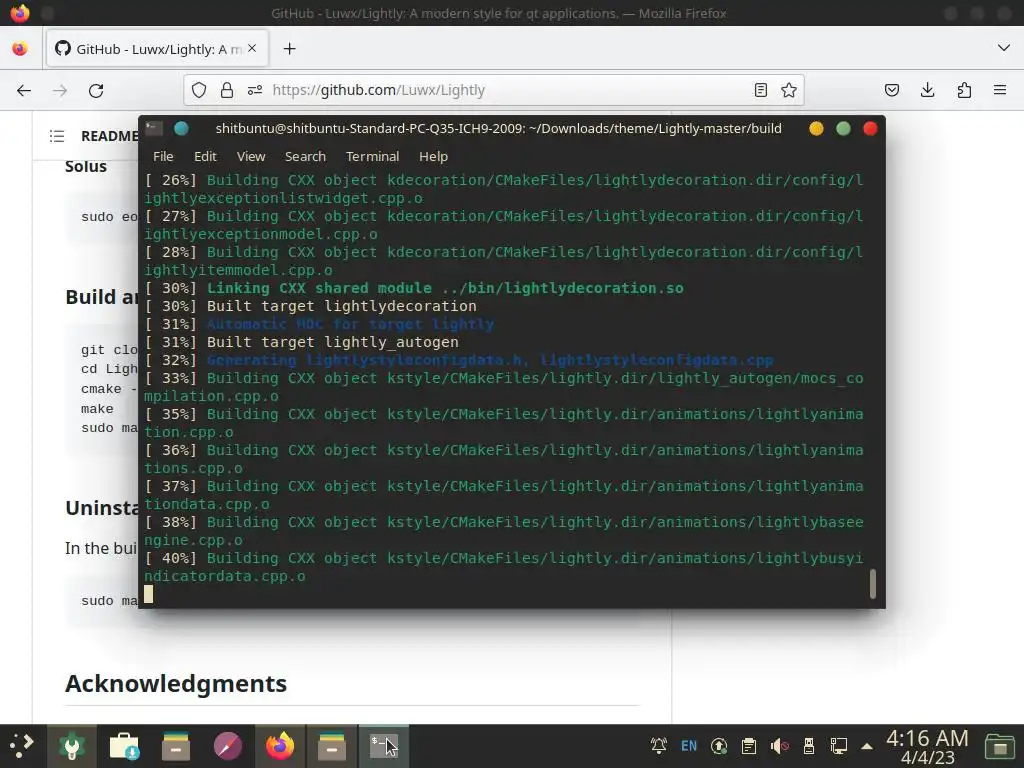Bookmark this page with the star icon

[789, 90]
